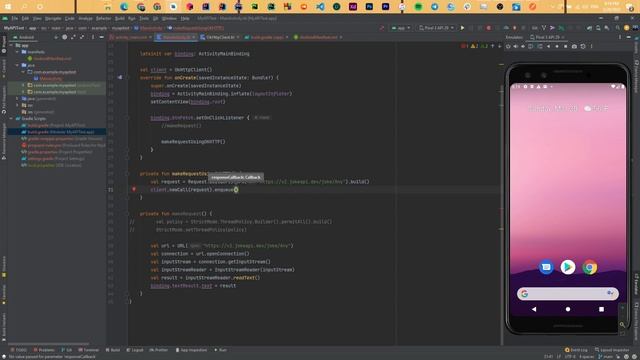Screen dimensions: 640x360
Task: Open the Play Store app on the emulator
Action: tap(568, 267)
